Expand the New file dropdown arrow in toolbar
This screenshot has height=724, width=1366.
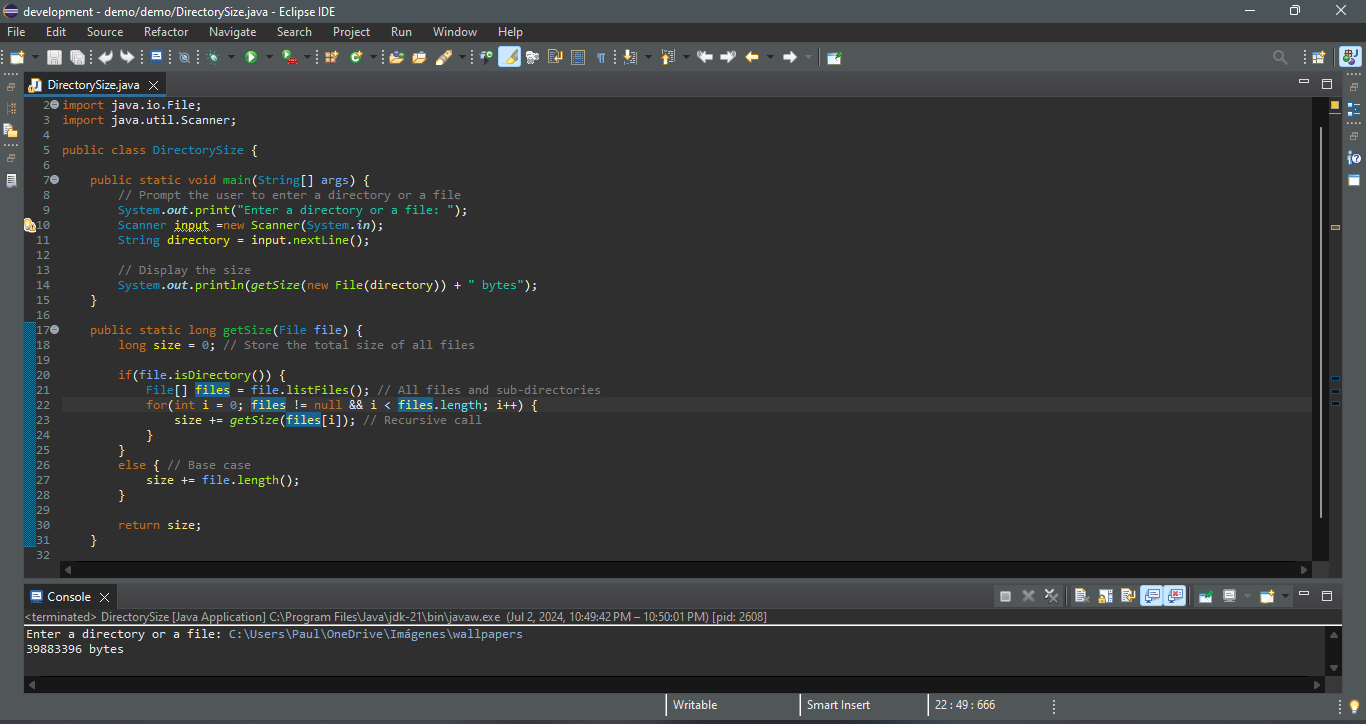36,57
